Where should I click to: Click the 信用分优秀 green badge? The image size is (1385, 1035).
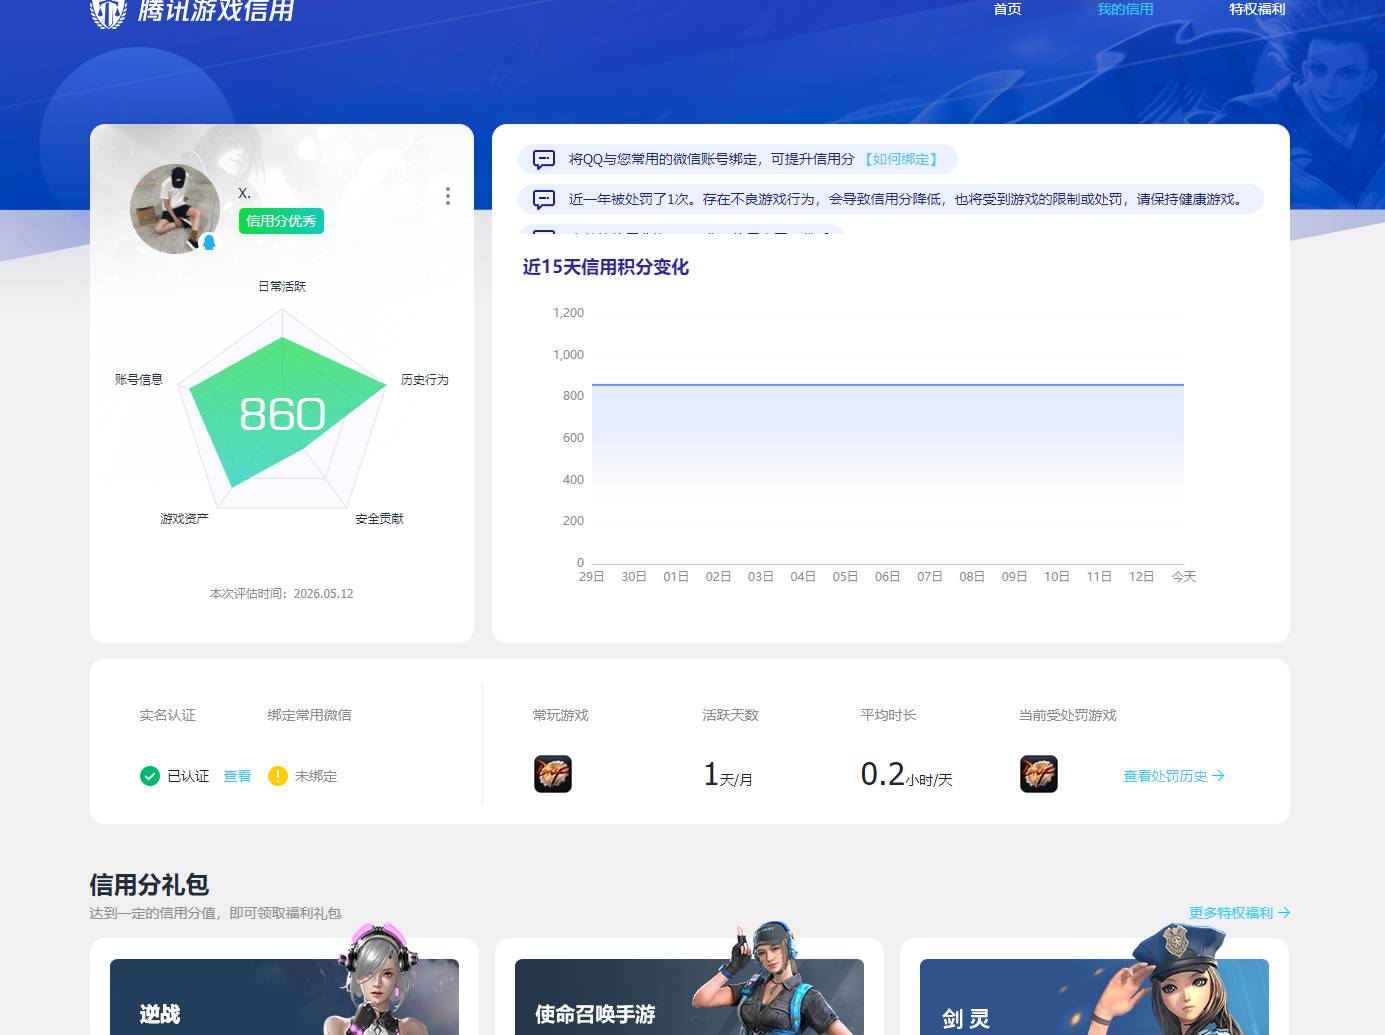click(x=281, y=221)
